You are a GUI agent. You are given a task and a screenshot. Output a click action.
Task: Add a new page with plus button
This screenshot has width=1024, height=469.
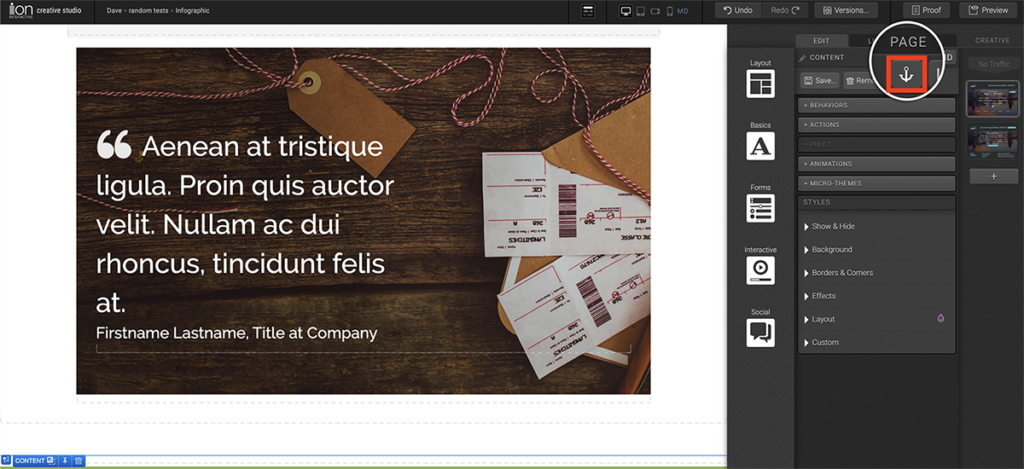tap(991, 176)
